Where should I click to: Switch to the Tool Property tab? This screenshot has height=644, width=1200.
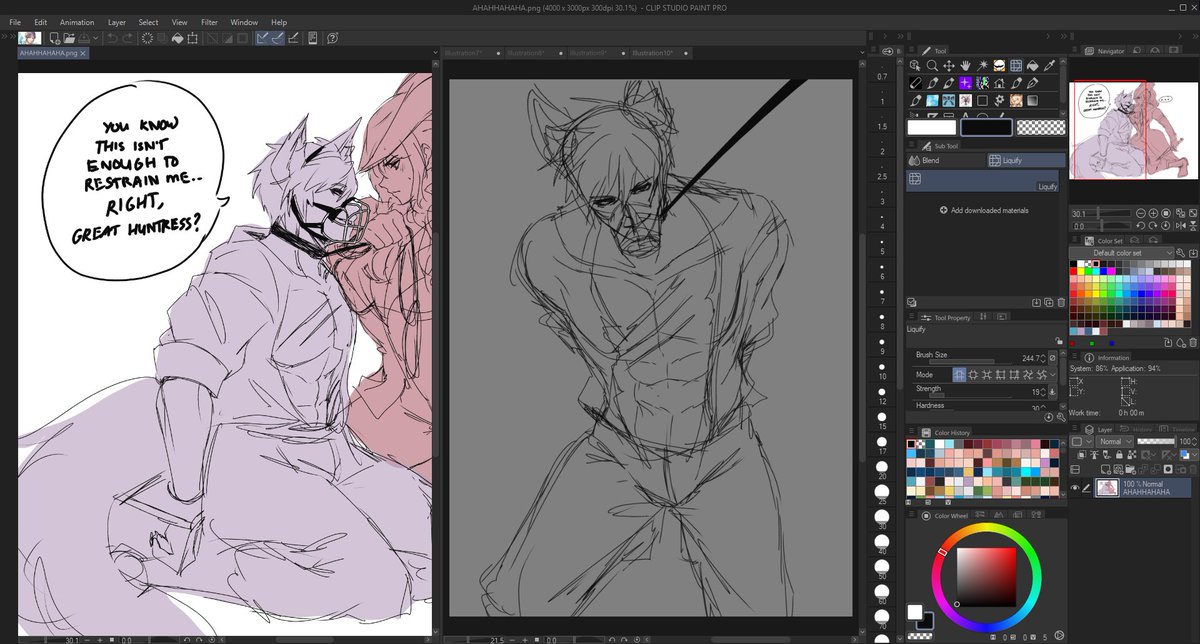click(x=945, y=317)
